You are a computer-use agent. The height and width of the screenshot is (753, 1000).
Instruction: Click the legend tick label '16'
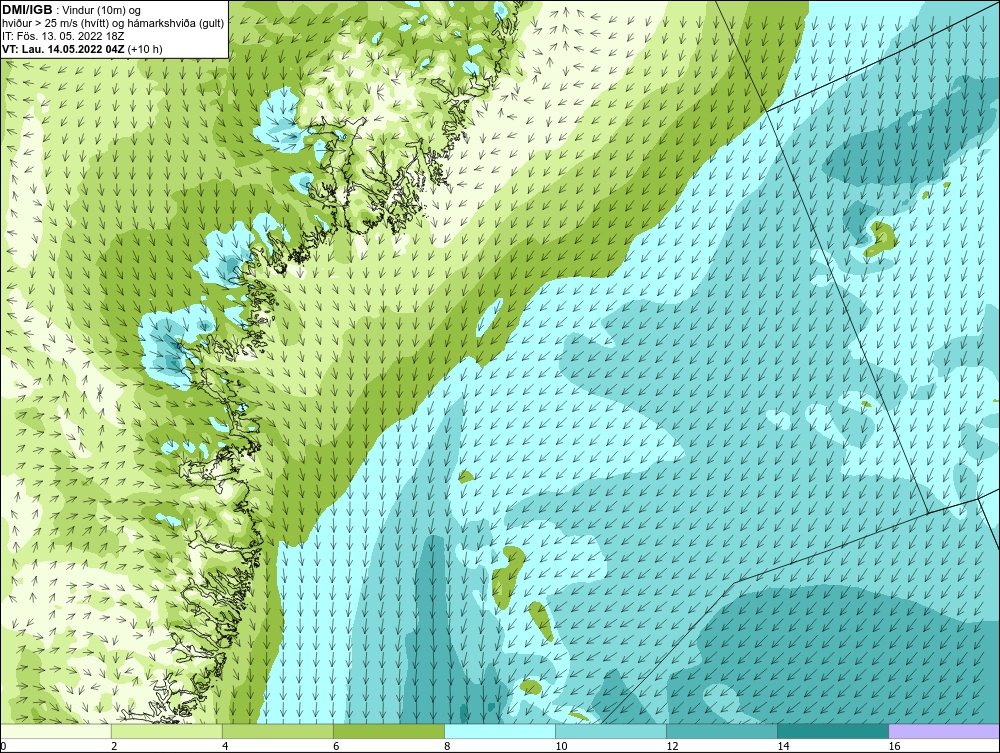point(893,746)
